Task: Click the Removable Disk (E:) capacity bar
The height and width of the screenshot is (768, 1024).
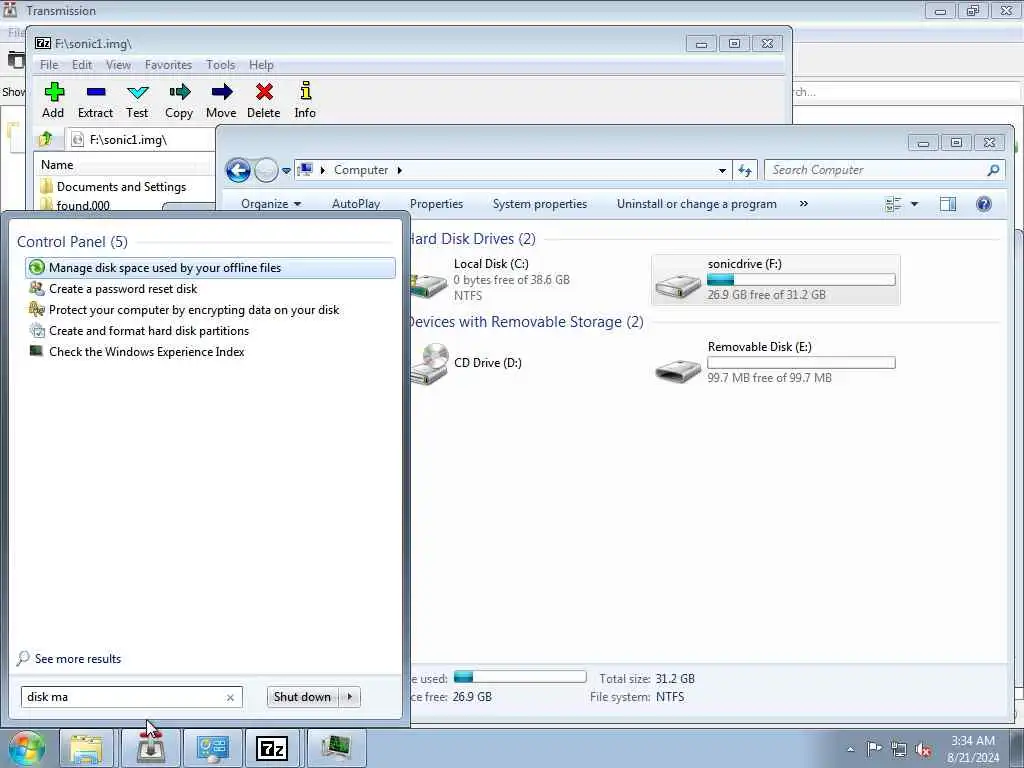Action: click(x=801, y=362)
